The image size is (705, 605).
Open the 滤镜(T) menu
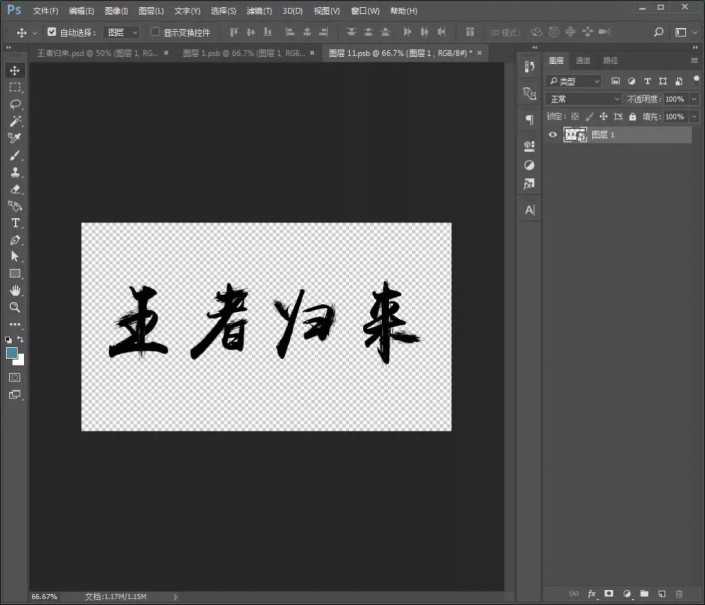click(260, 10)
